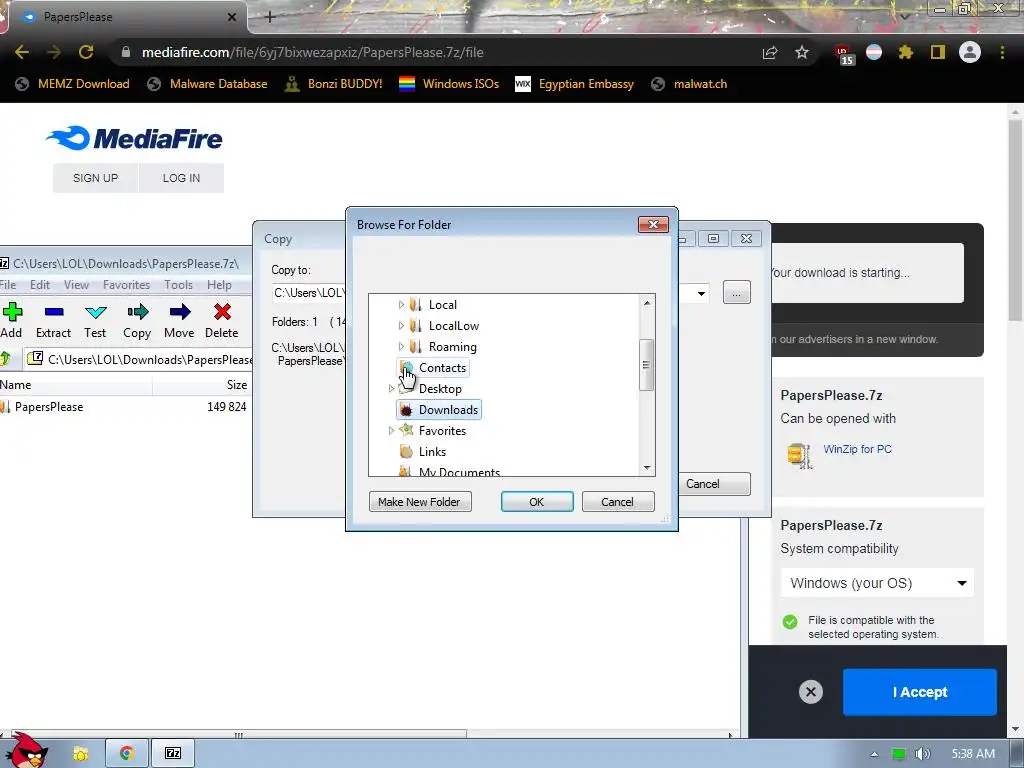The height and width of the screenshot is (768, 1024).
Task: Expand the Desktop folder in tree
Action: coord(391,389)
